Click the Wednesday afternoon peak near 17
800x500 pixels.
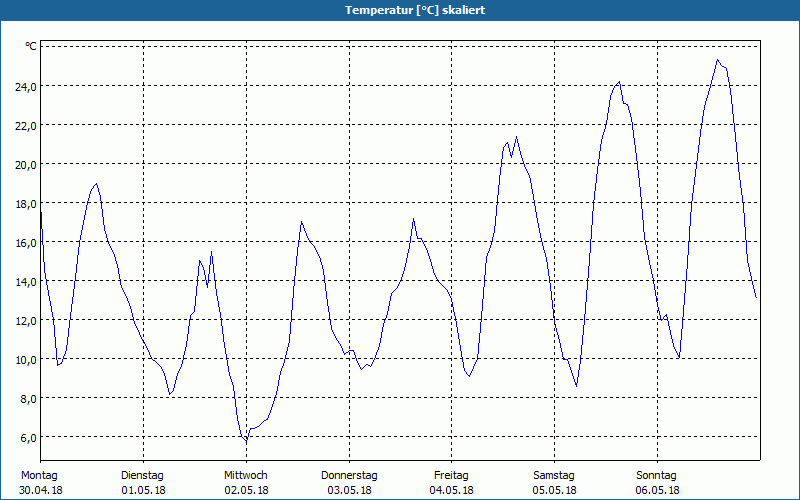point(302,221)
